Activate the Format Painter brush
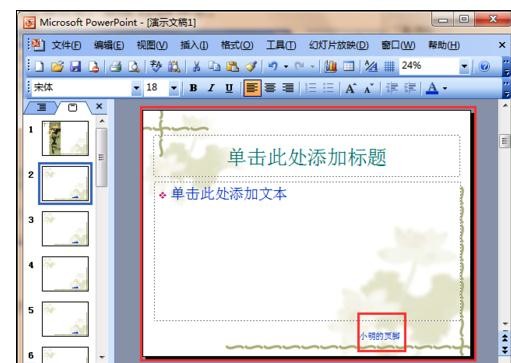This screenshot has width=511, height=363. tap(251, 67)
